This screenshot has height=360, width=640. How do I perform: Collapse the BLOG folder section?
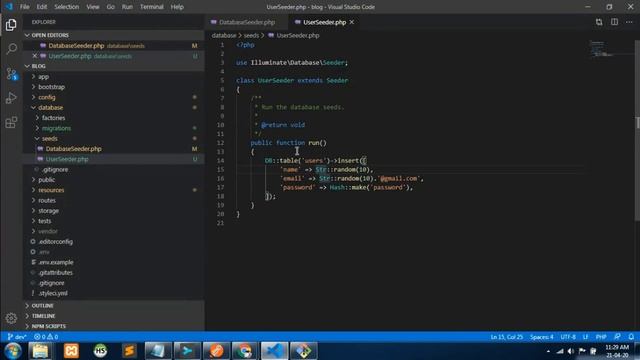(x=113, y=66)
